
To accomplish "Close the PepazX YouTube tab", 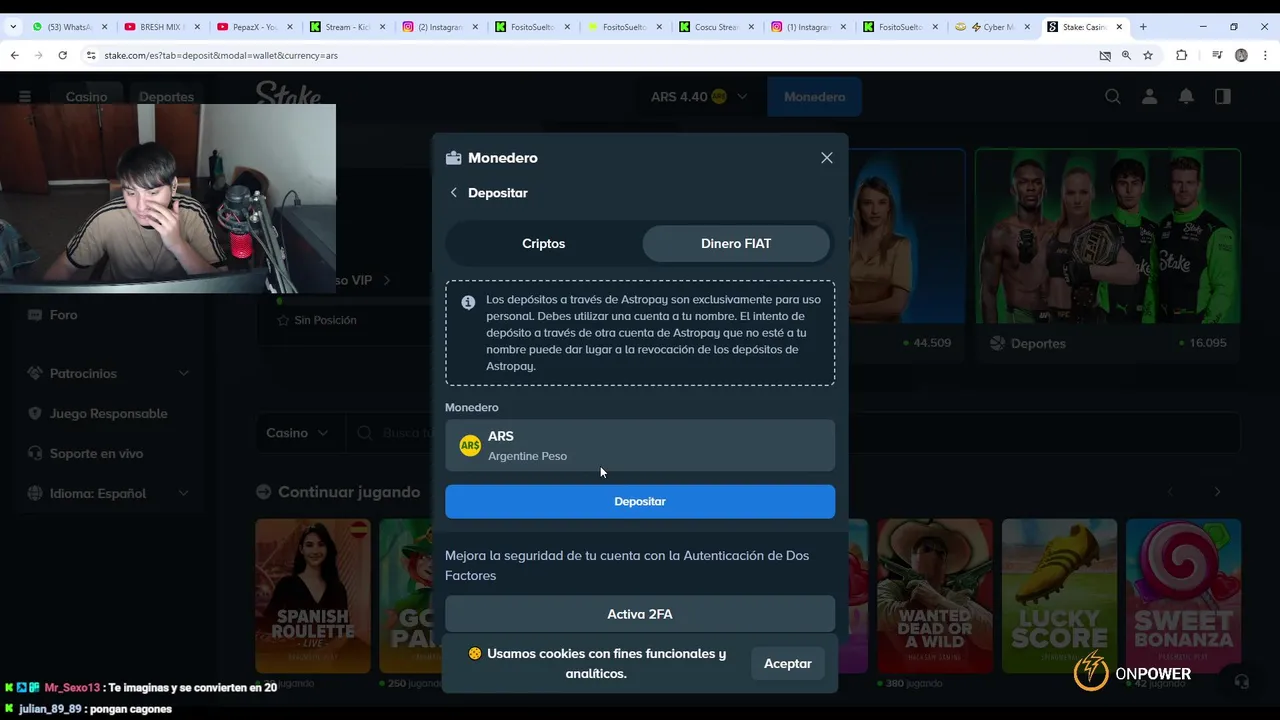I will pos(290,27).
